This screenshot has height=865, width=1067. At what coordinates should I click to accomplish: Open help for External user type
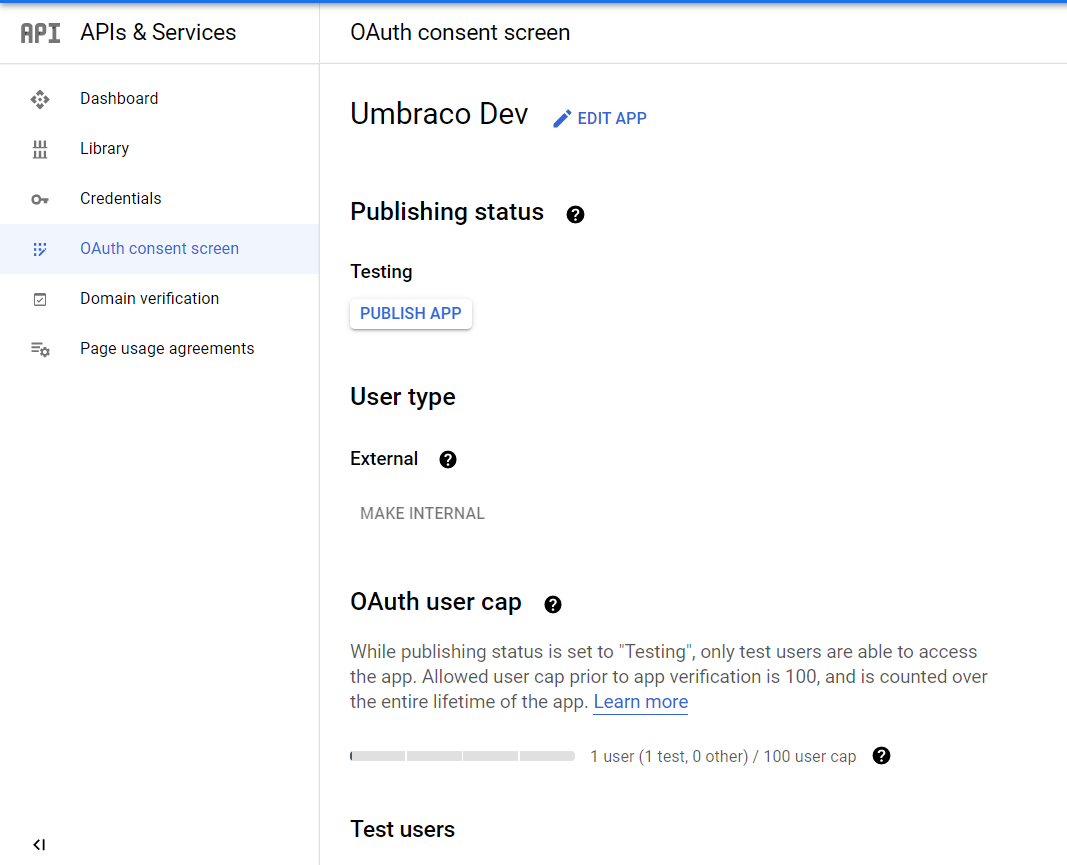coord(448,459)
